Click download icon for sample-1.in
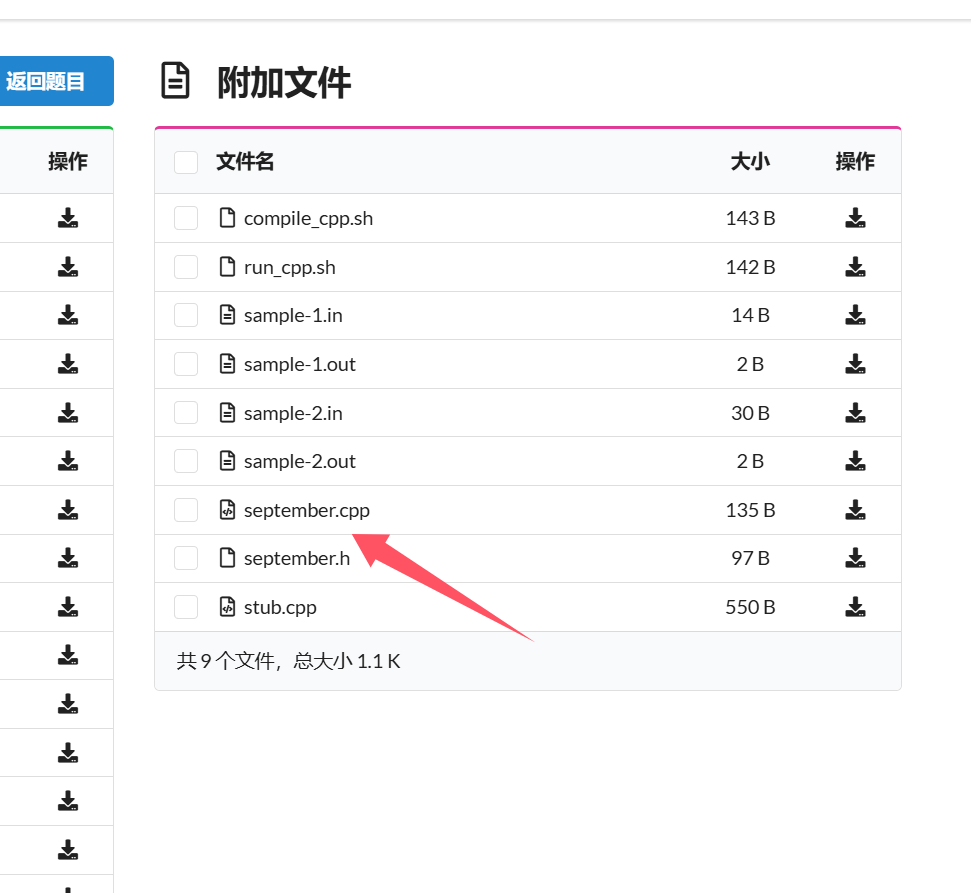 point(855,315)
